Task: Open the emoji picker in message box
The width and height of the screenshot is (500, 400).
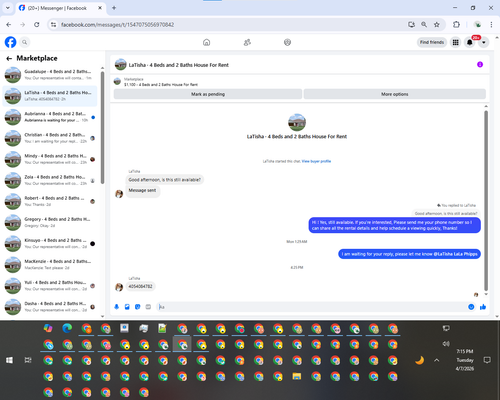Action: [471, 307]
